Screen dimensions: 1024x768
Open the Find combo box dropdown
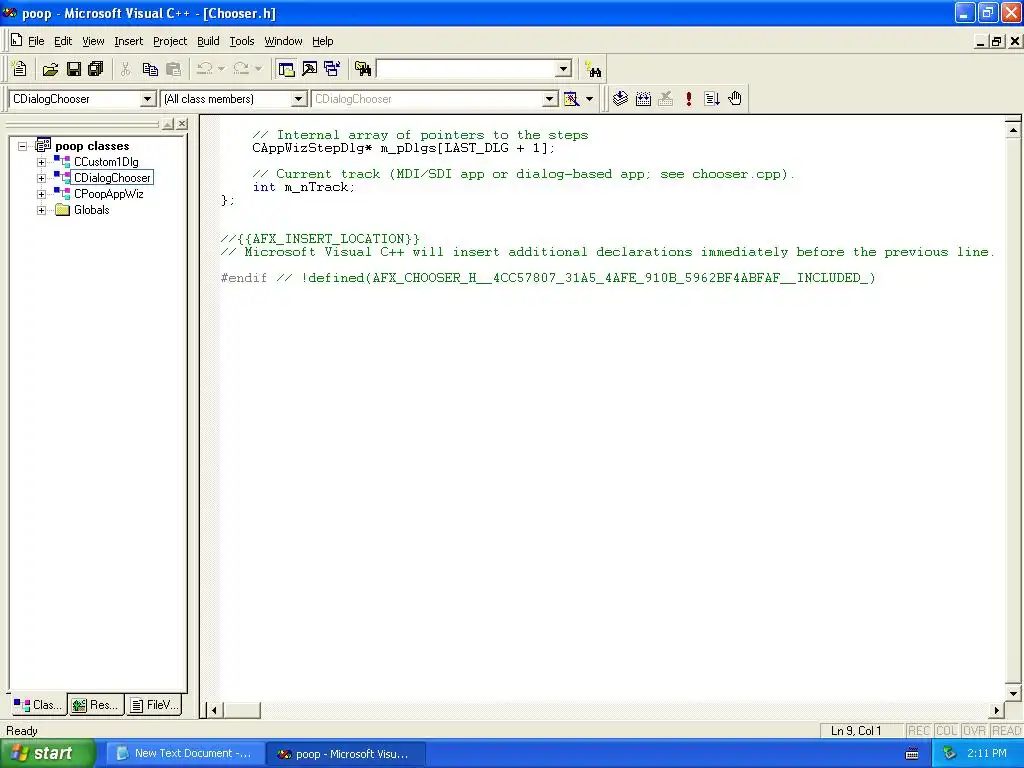pyautogui.click(x=564, y=69)
